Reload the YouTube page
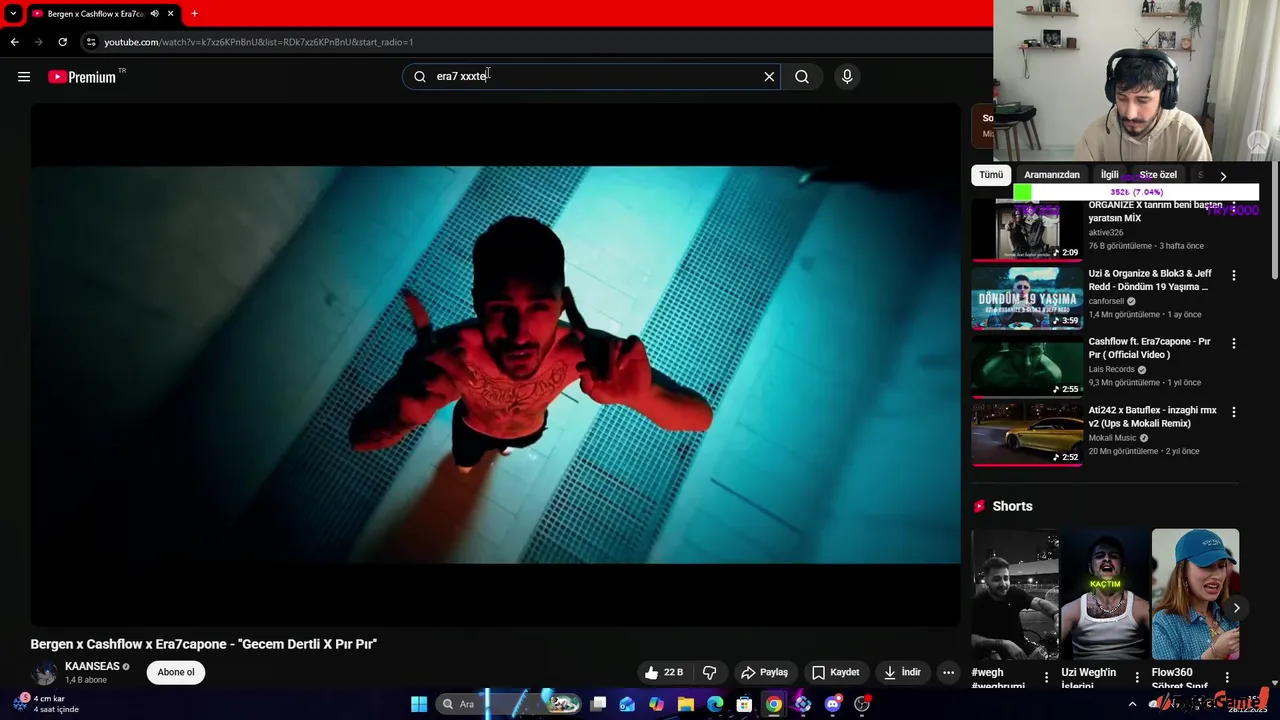 pos(62,42)
